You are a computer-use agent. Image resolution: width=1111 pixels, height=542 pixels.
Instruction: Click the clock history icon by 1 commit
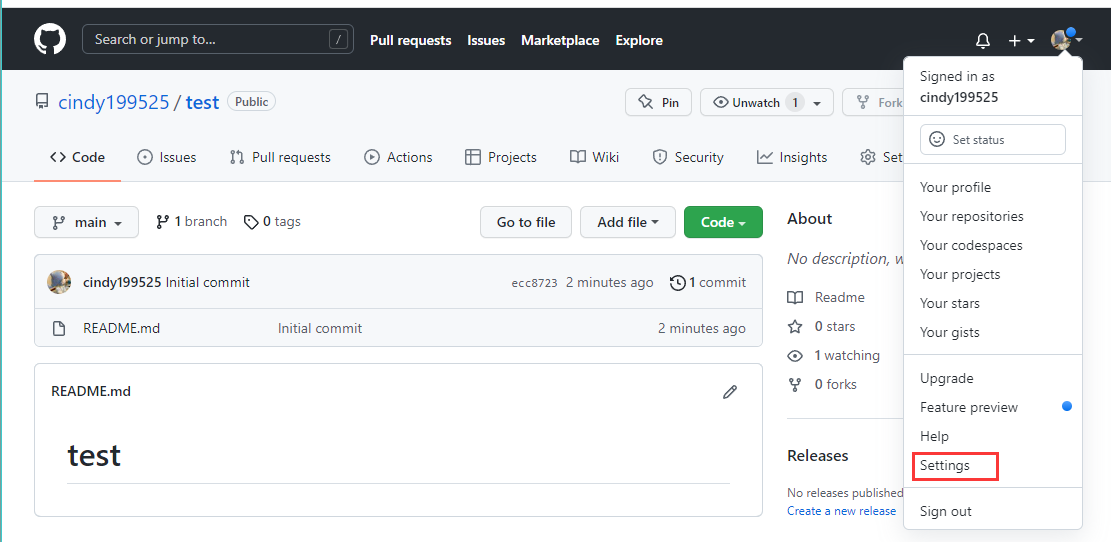pos(677,283)
